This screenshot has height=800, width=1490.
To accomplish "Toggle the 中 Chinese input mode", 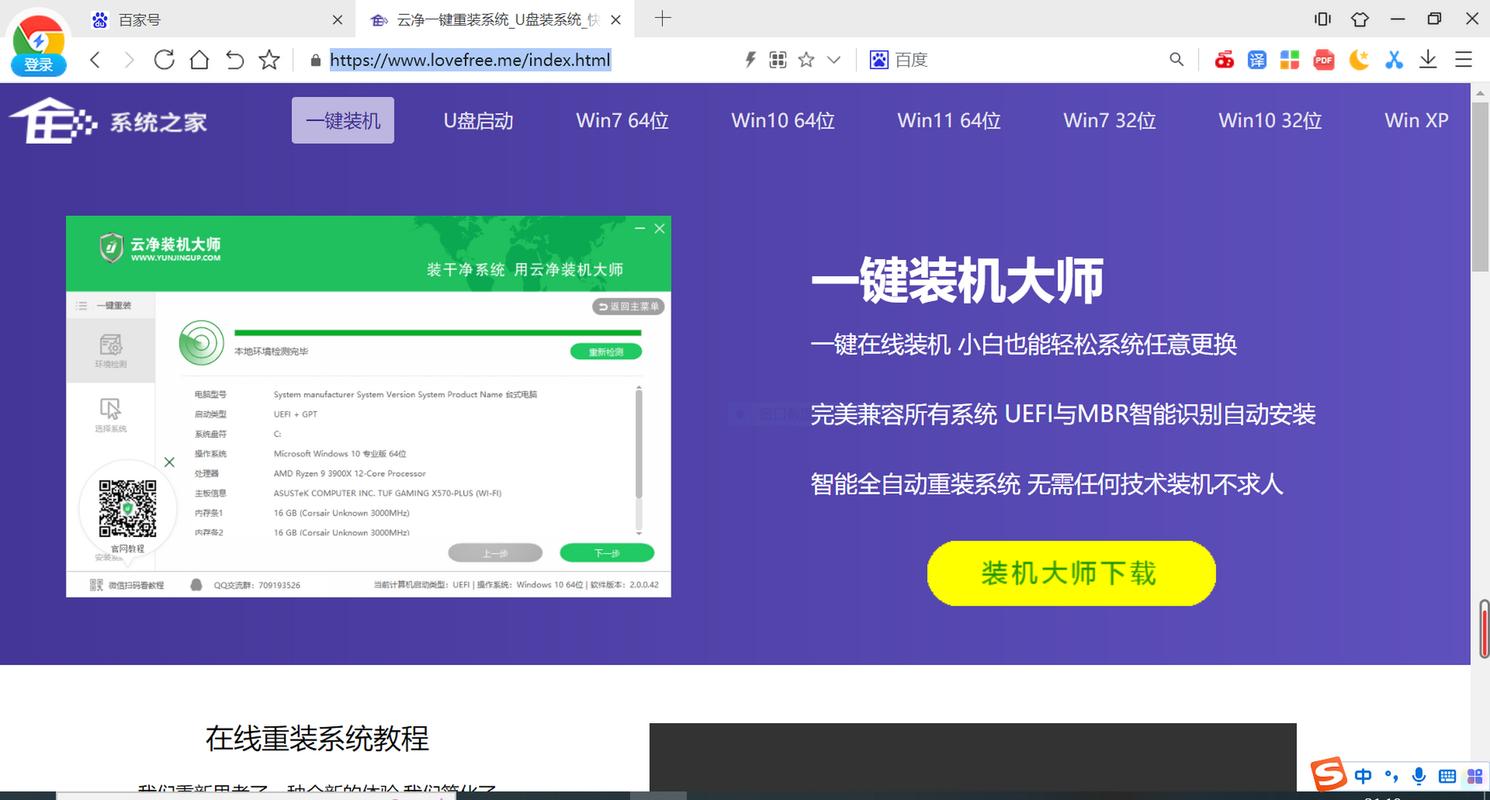I will 1363,776.
